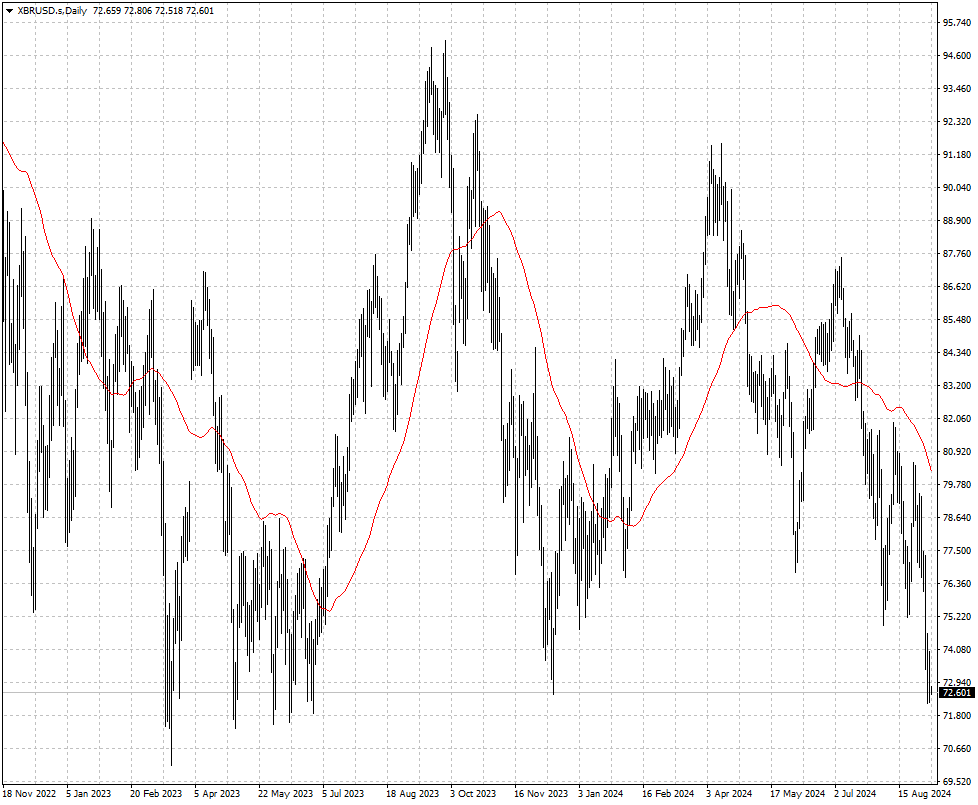
Task: Click the OHLC values in chart header
Action: 153,10
